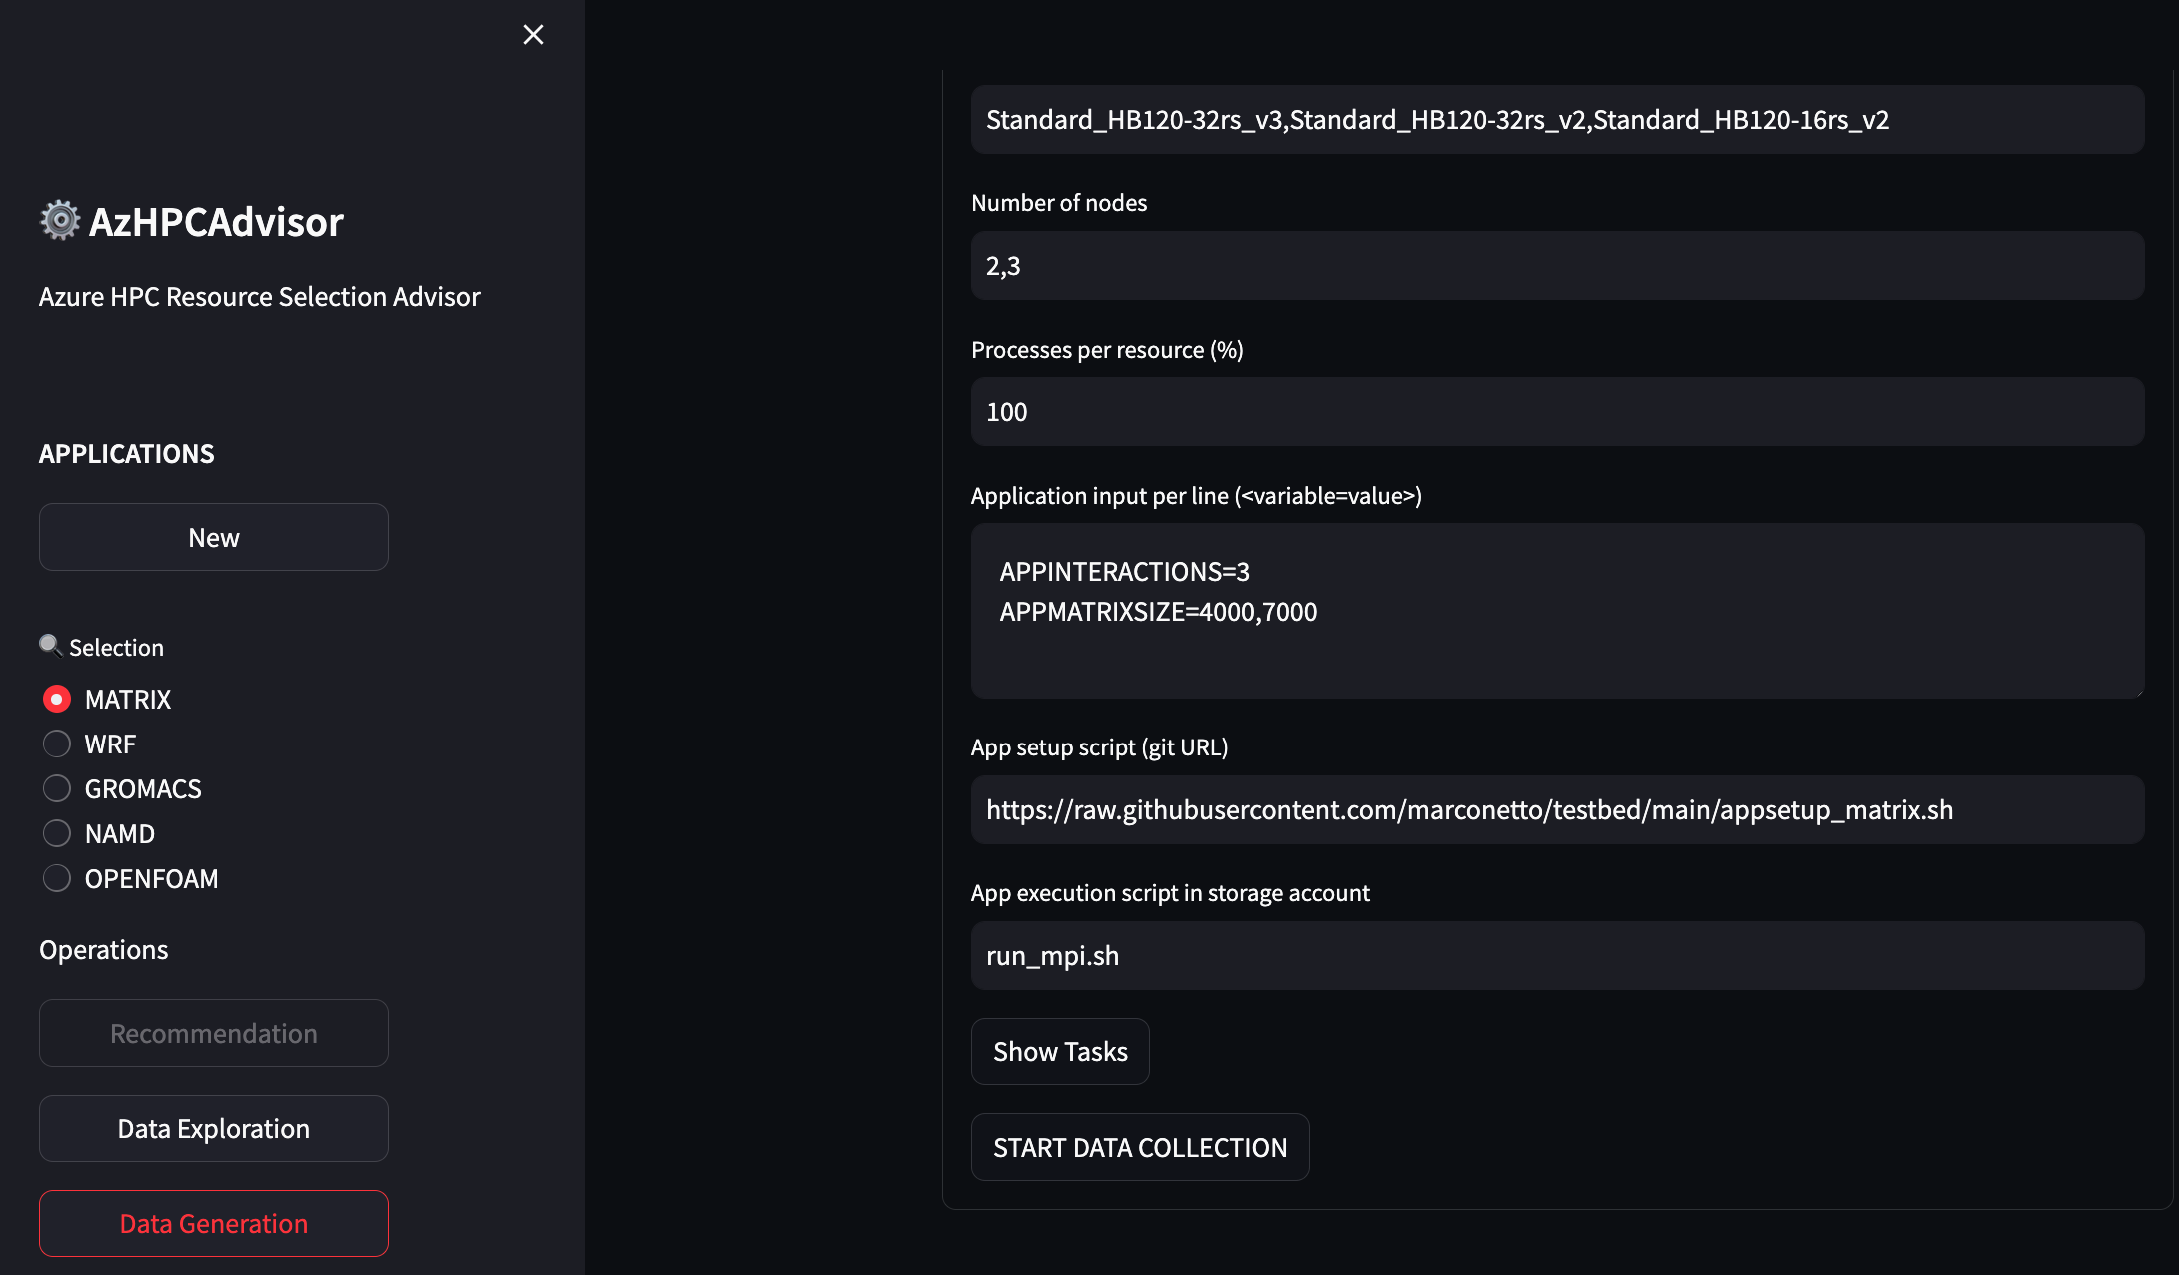Open the Recommendation operation
This screenshot has height=1275, width=2179.
214,1033
